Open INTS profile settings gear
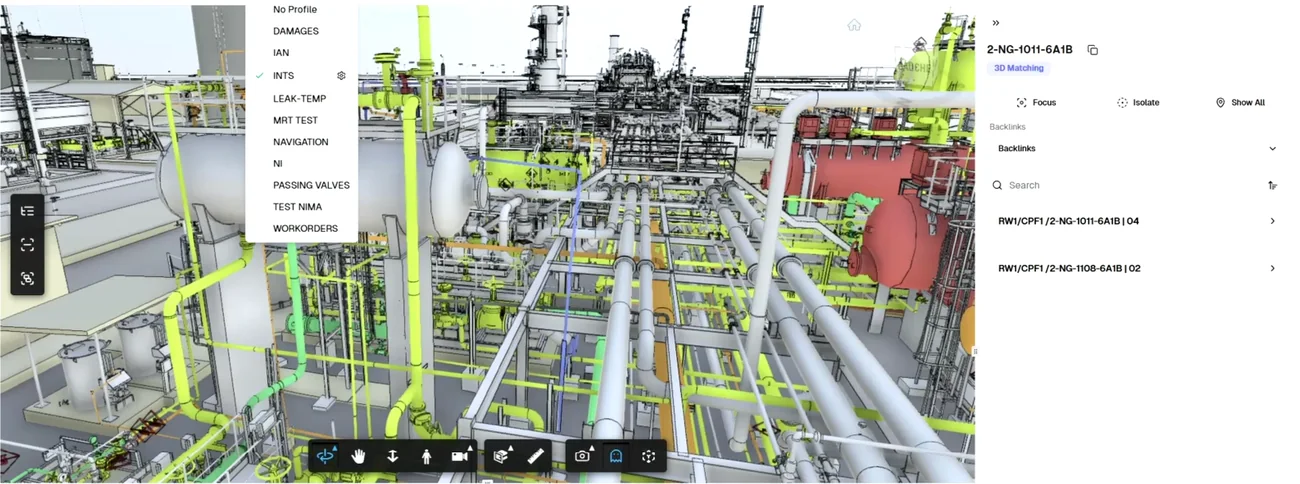This screenshot has width=1300, height=484. (x=341, y=76)
